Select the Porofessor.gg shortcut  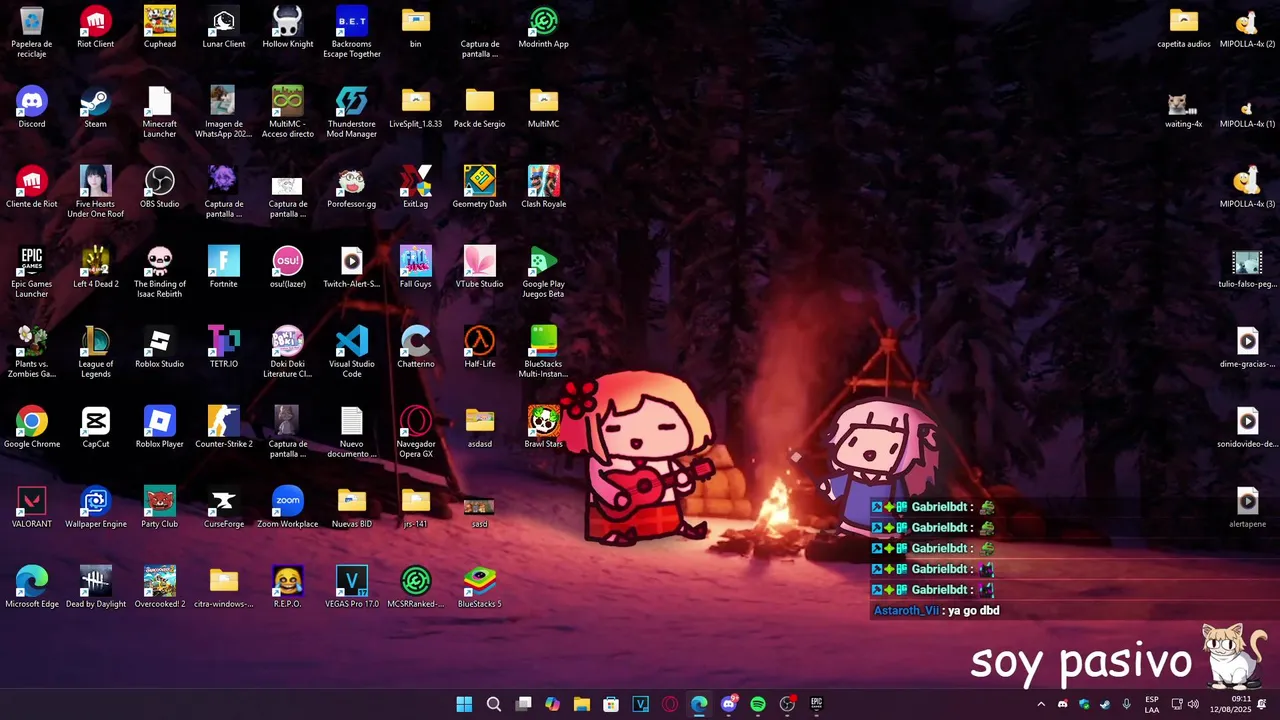352,187
